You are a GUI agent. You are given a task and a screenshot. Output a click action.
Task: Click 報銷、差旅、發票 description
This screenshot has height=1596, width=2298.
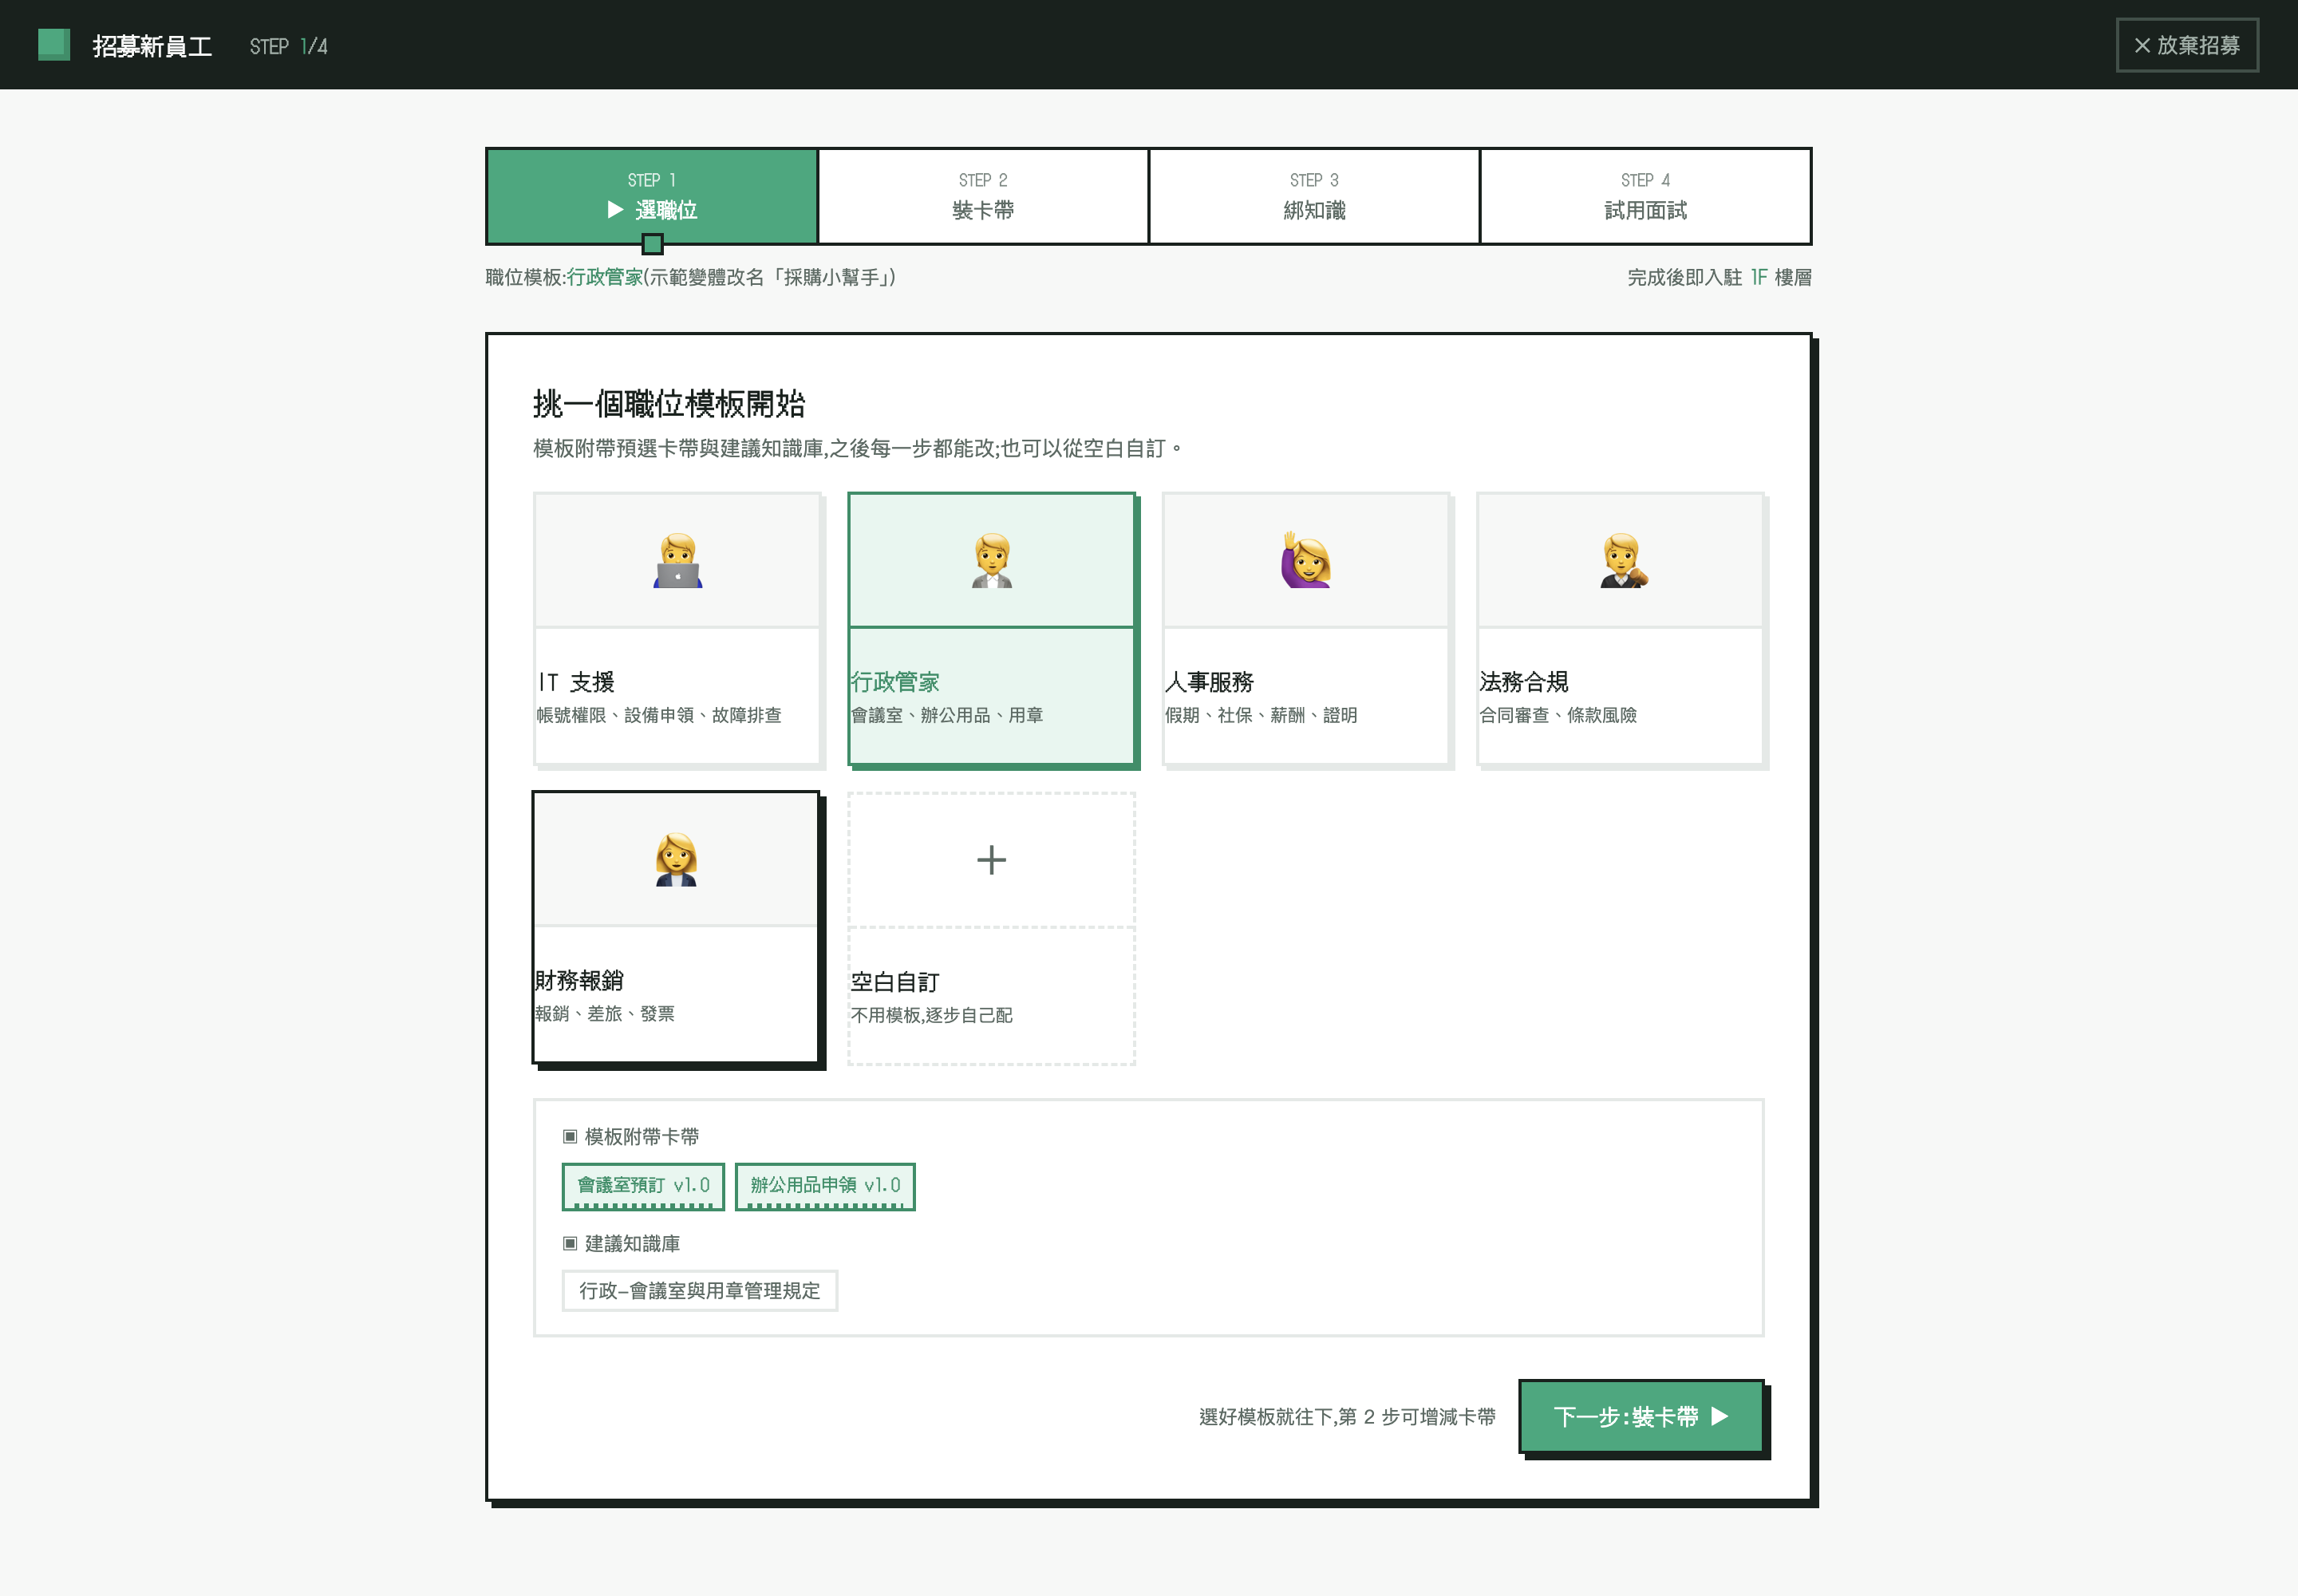pyautogui.click(x=604, y=1013)
